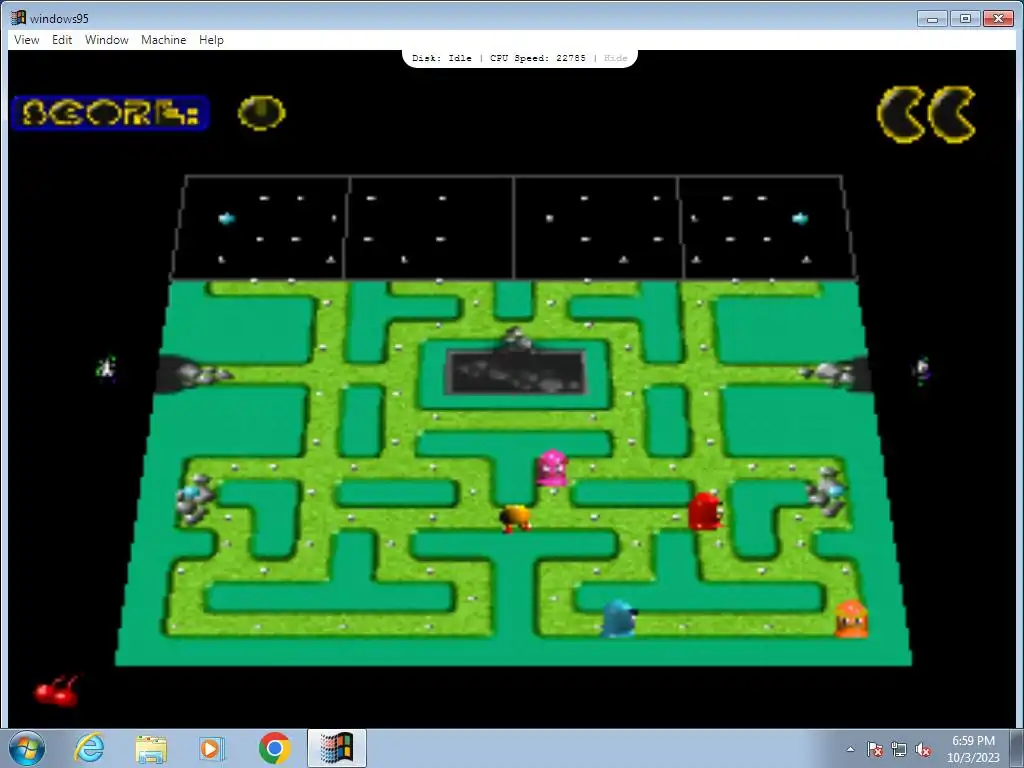Launch Google Chrome from taskbar
Screen dimensions: 1024x768
(275, 748)
